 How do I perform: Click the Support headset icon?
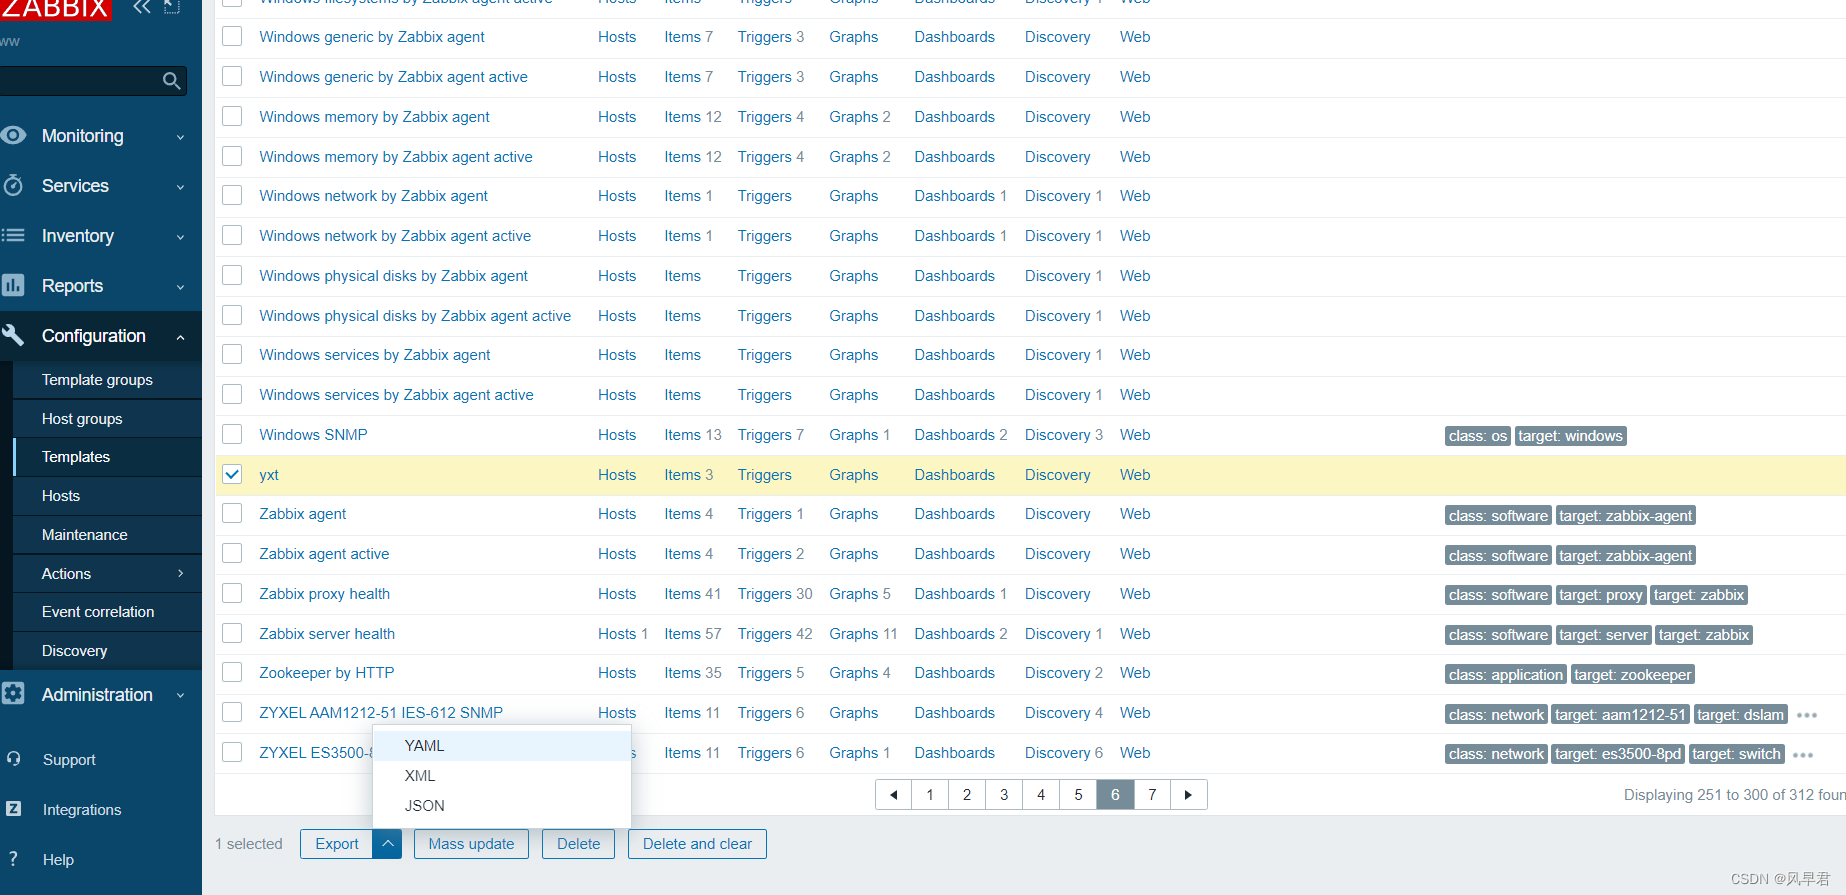[x=14, y=759]
